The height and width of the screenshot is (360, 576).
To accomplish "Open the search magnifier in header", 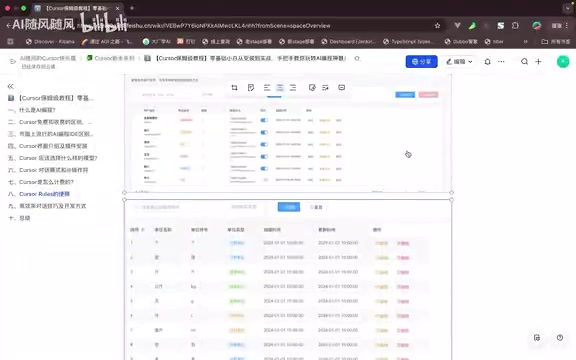I will (525, 61).
